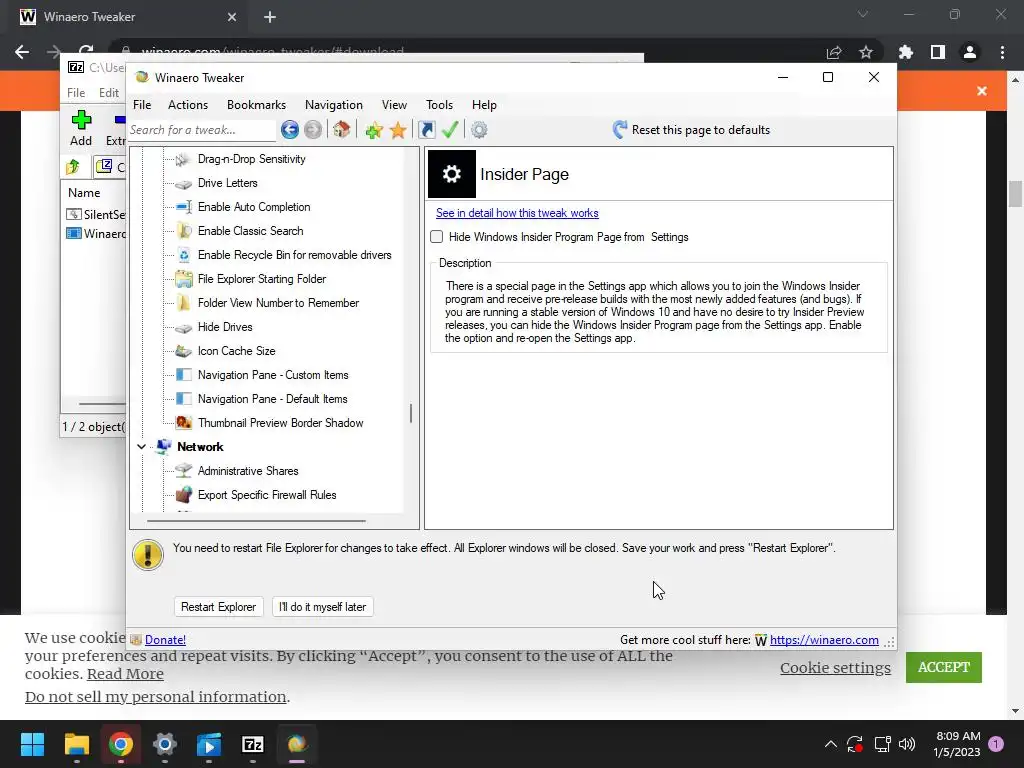Viewport: 1024px width, 768px height.
Task: Select Drag-n-Drop Sensitivity tree item
Action: tap(251, 159)
